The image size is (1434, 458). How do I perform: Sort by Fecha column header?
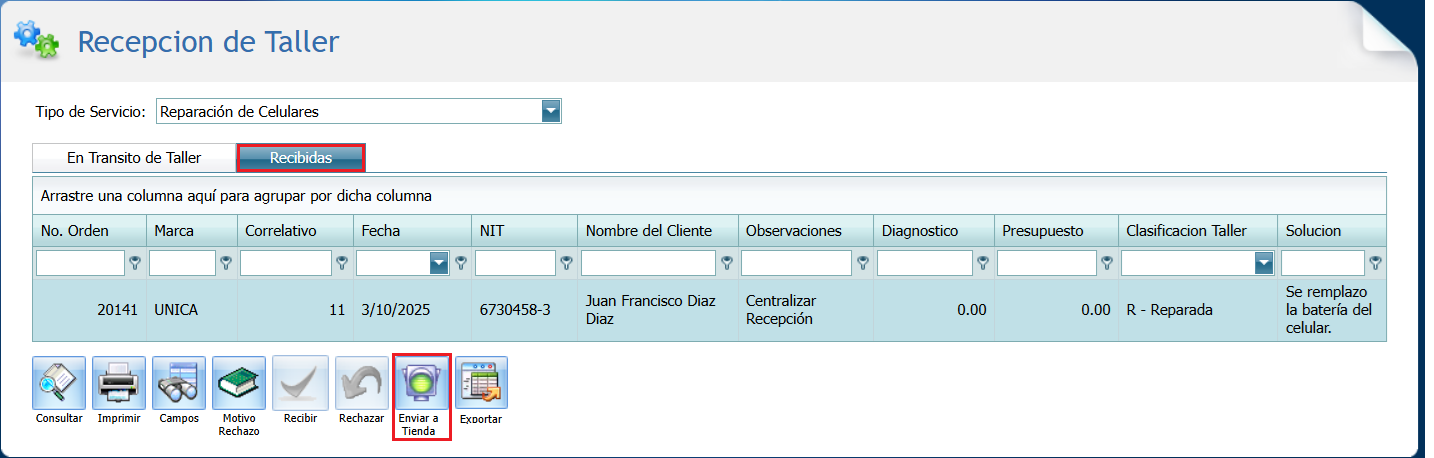(x=413, y=230)
